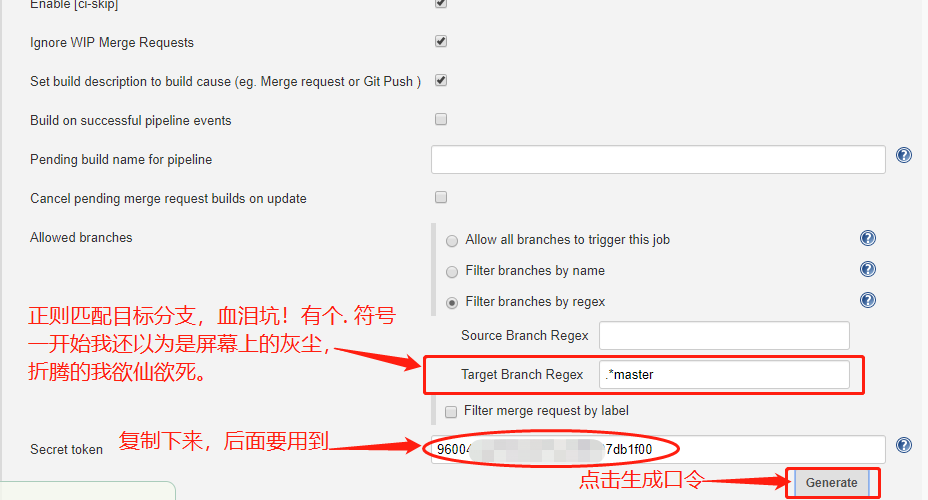The width and height of the screenshot is (928, 500).
Task: Enable Build on successful pipeline events
Action: coord(441,120)
